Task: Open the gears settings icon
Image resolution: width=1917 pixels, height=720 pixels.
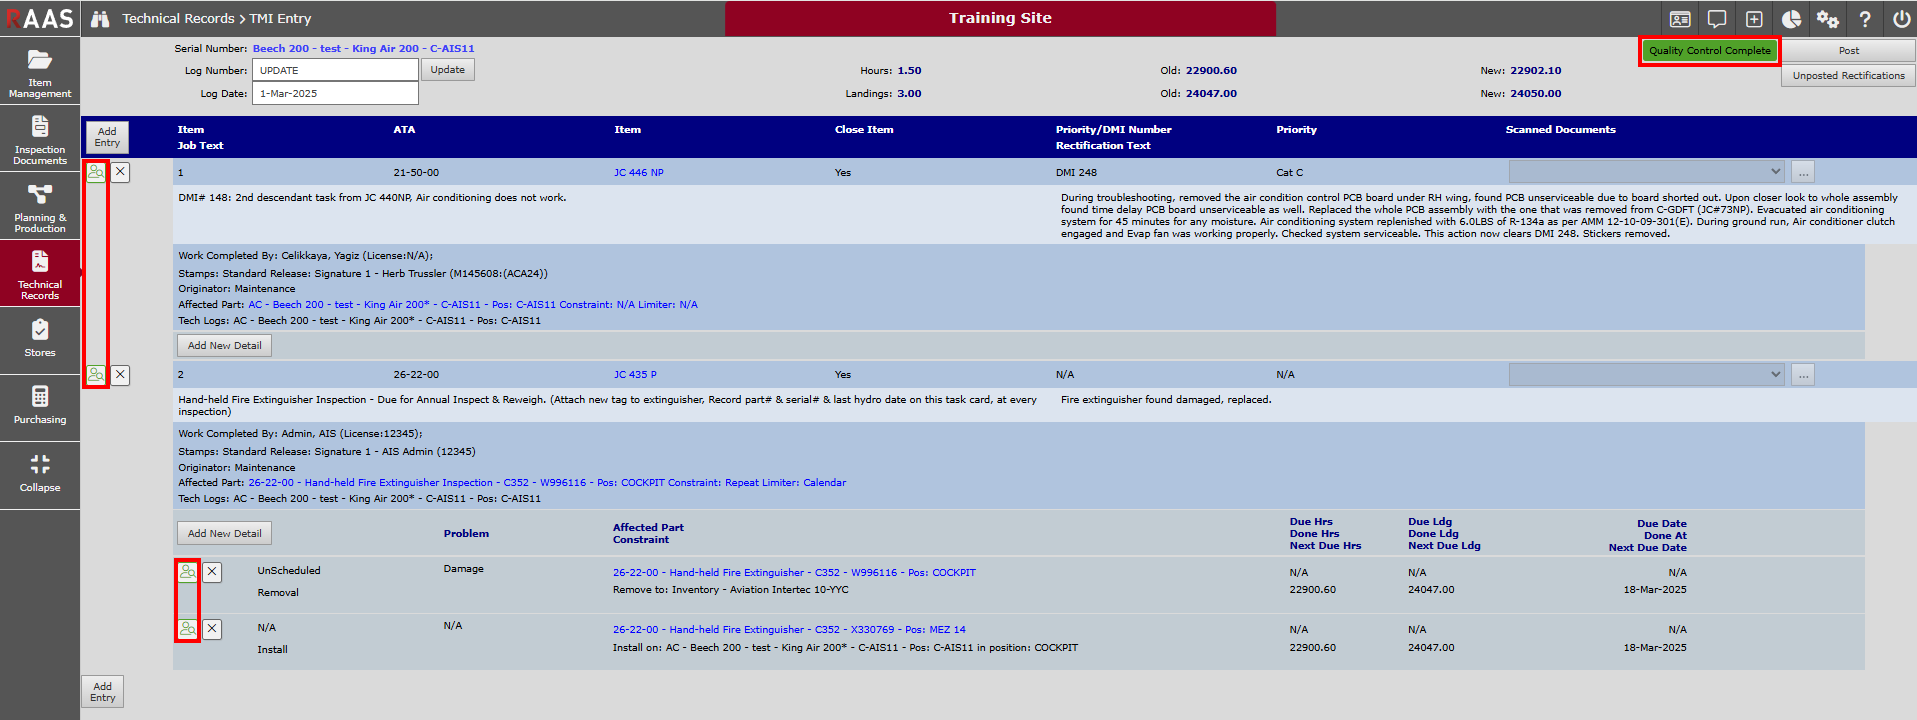Action: [x=1828, y=19]
